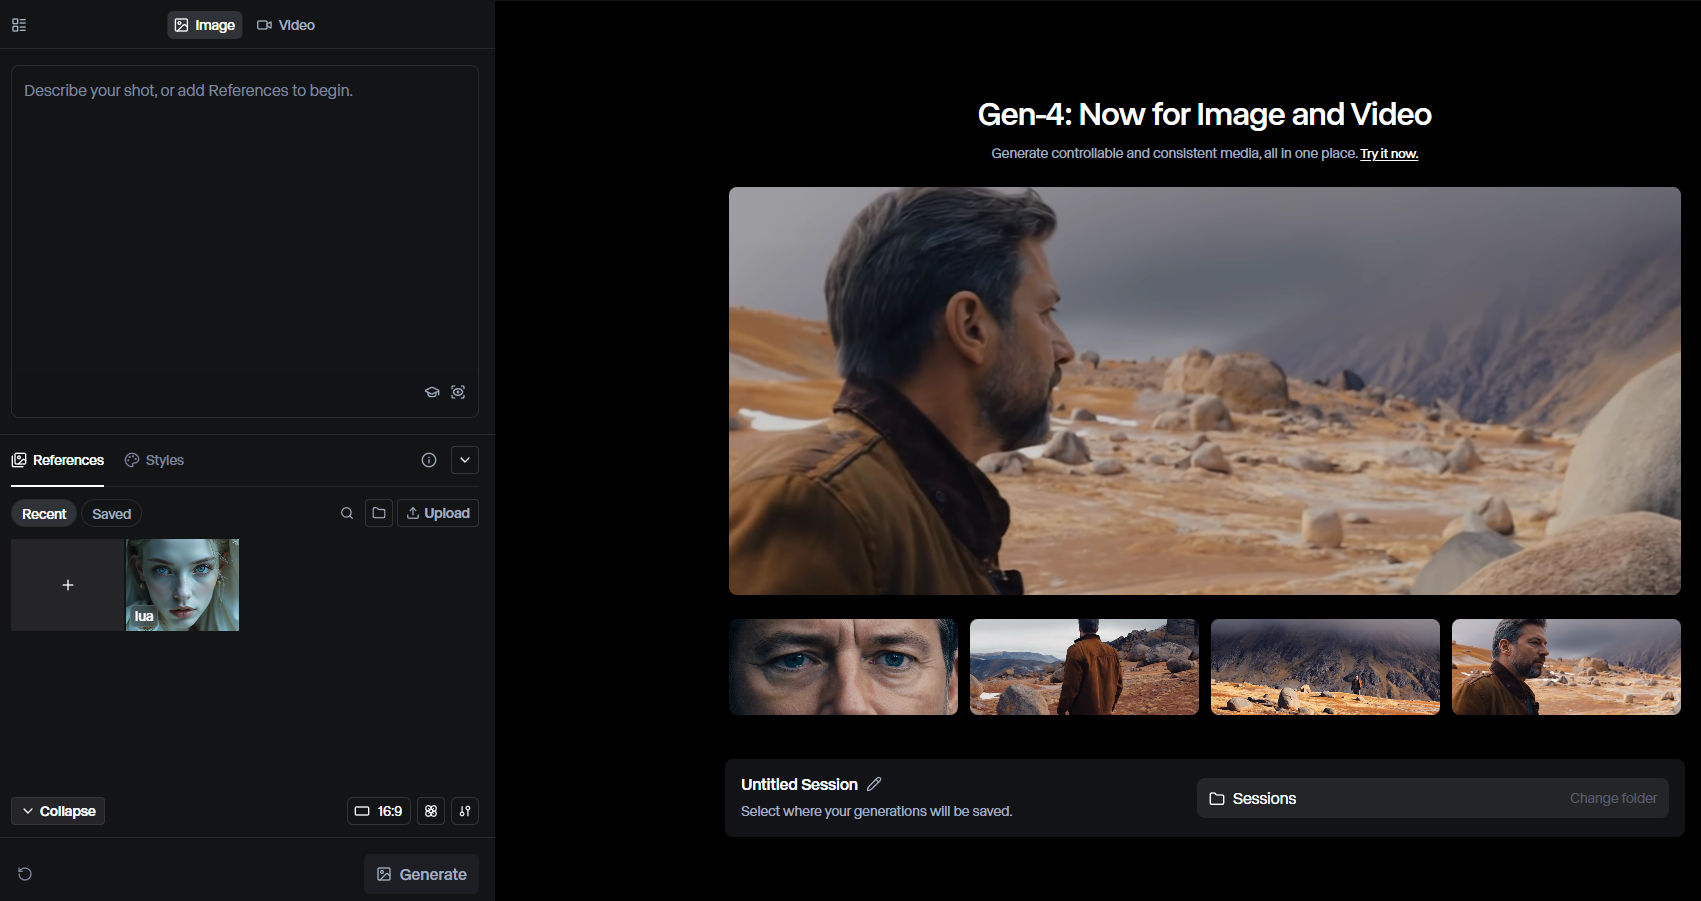Click the info icon beside Styles
Viewport: 1701px width, 901px height.
click(429, 460)
